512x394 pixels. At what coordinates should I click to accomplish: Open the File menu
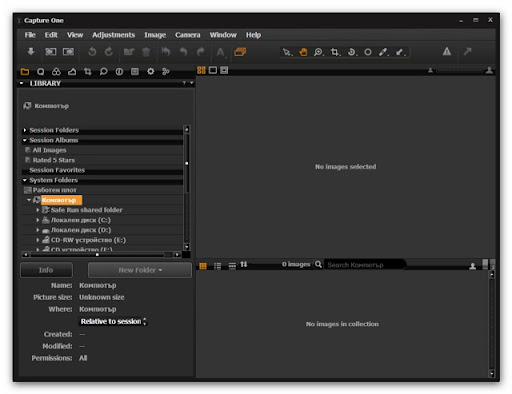pyautogui.click(x=30, y=35)
